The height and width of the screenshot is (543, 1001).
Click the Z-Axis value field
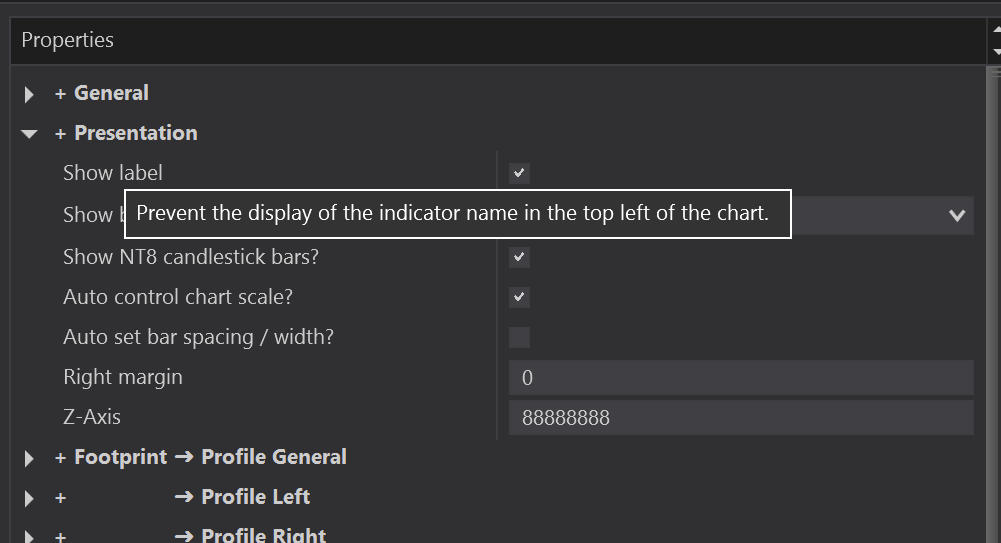(740, 418)
